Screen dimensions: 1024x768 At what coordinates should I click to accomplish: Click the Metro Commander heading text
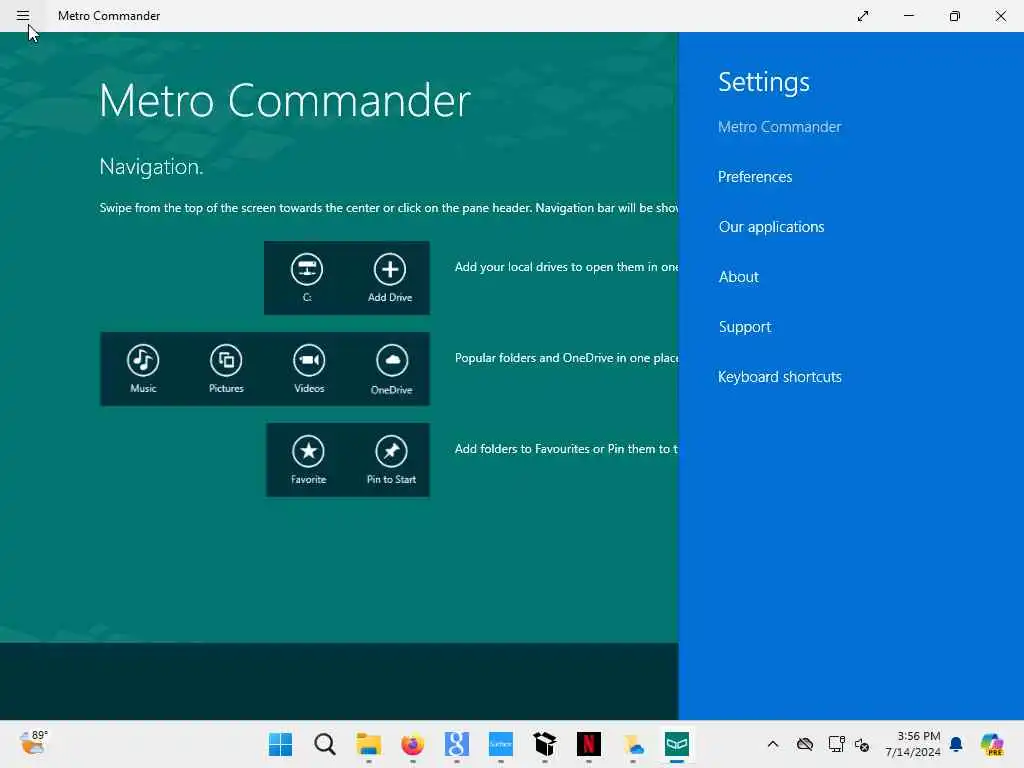point(285,101)
